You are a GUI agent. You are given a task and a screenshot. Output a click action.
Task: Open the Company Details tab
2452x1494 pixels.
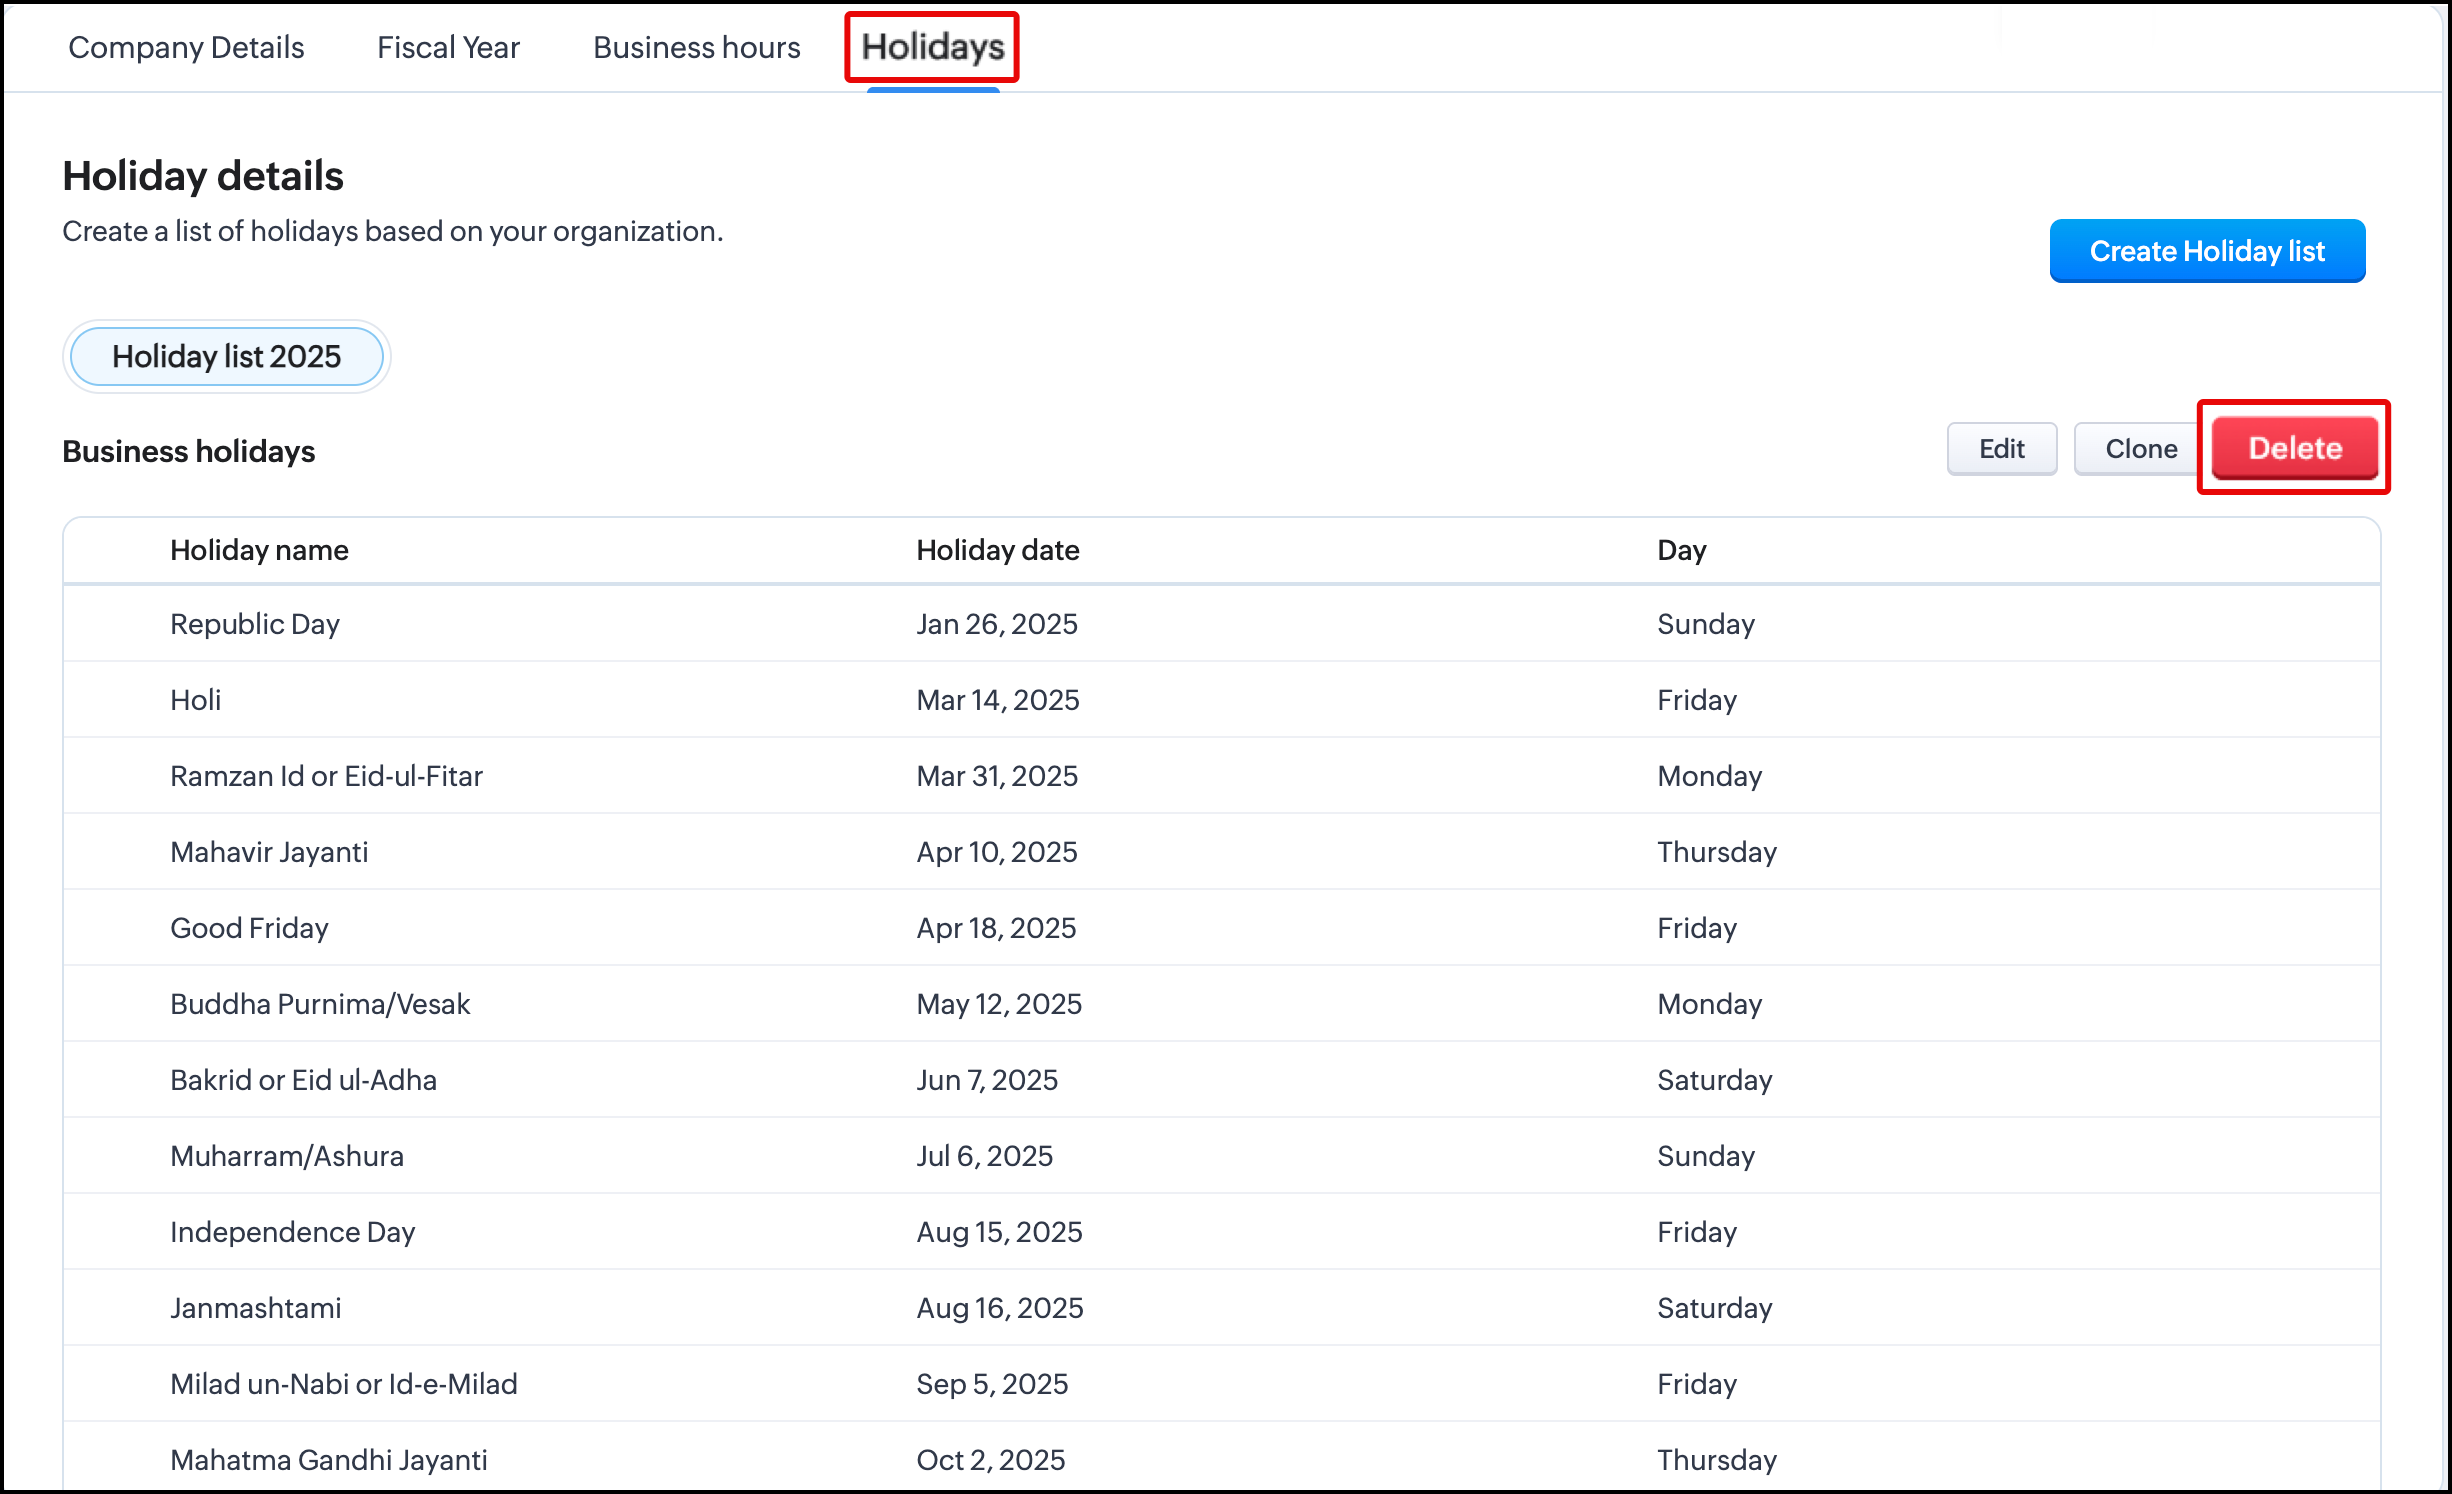[x=186, y=47]
